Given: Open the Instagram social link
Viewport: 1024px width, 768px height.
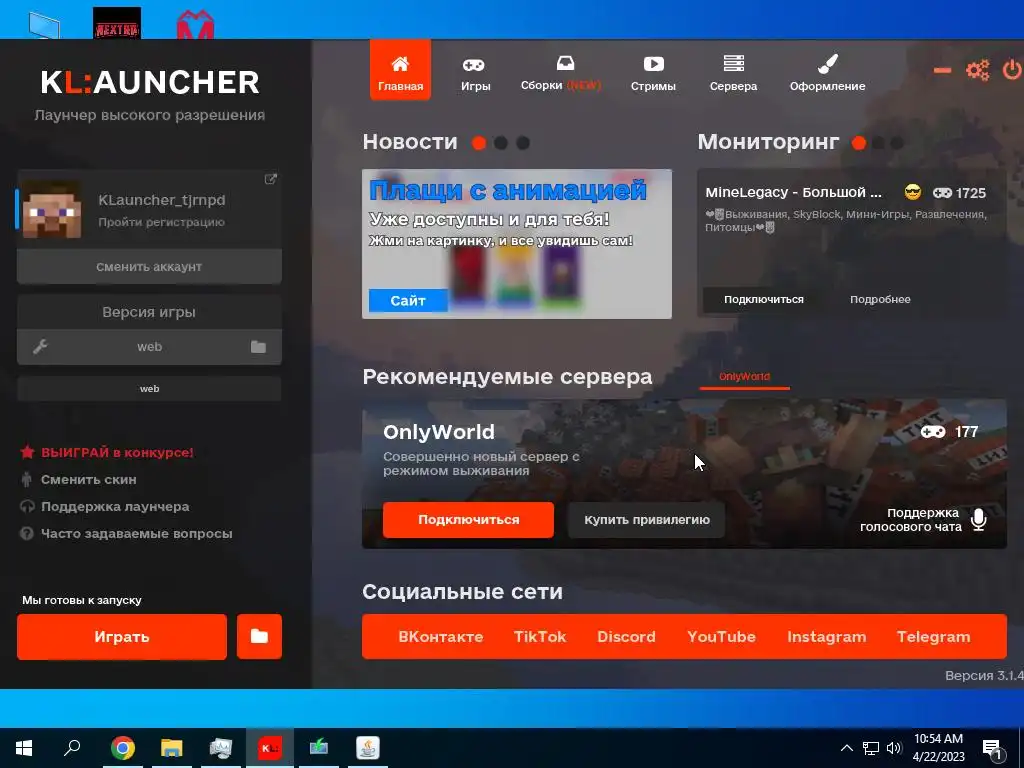Looking at the screenshot, I should pos(827,637).
